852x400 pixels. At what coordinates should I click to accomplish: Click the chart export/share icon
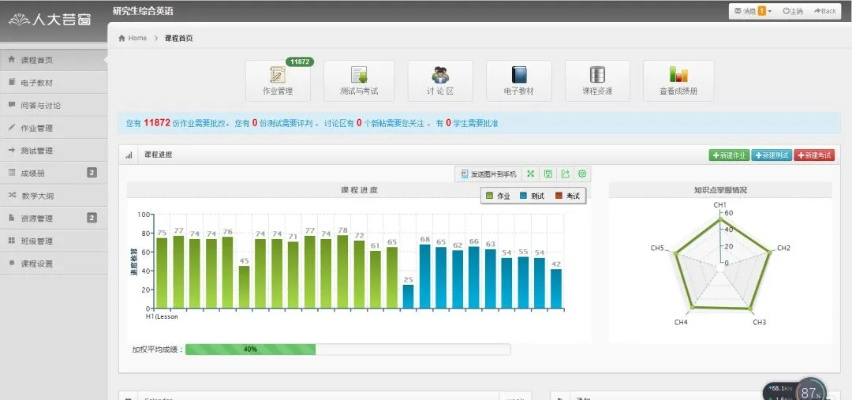tap(566, 174)
